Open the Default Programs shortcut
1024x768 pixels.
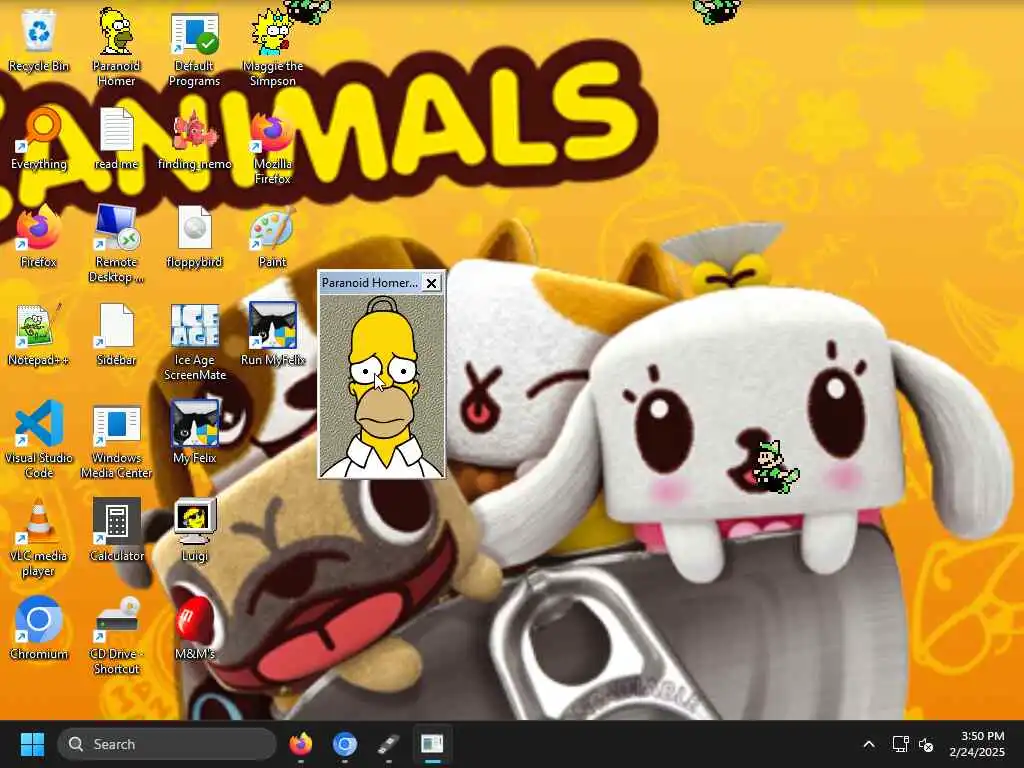[x=194, y=49]
